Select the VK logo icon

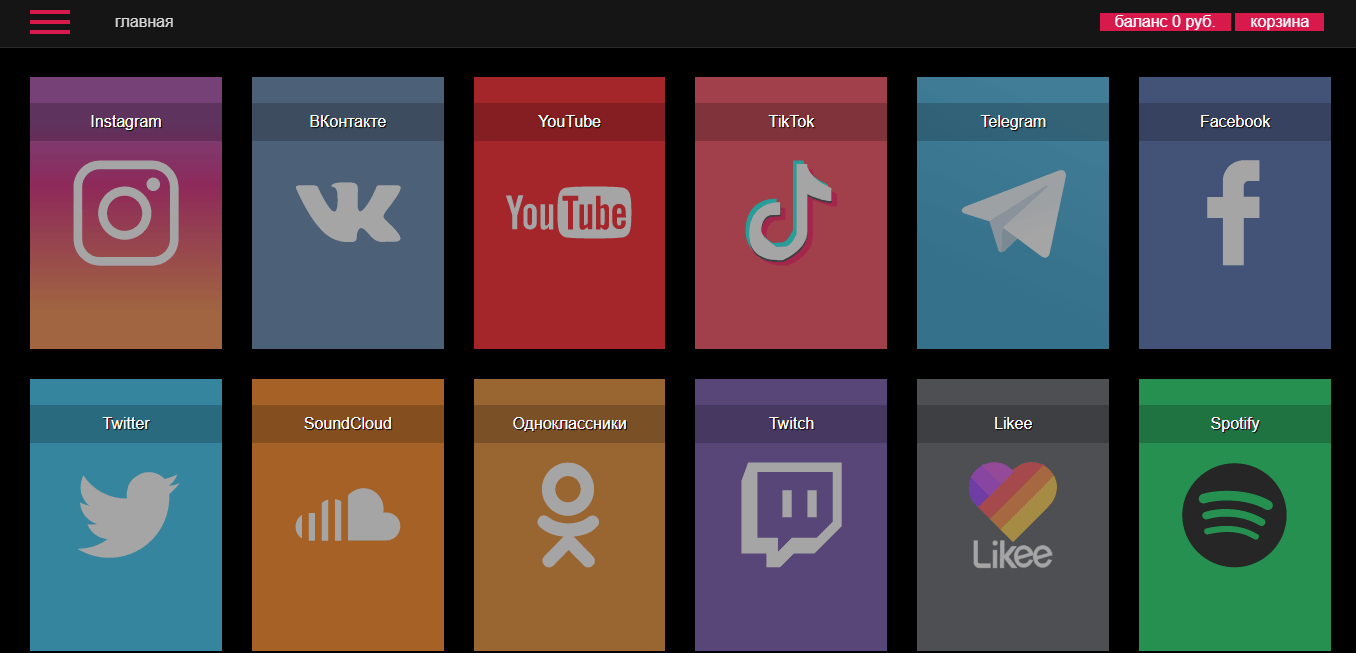click(x=348, y=212)
